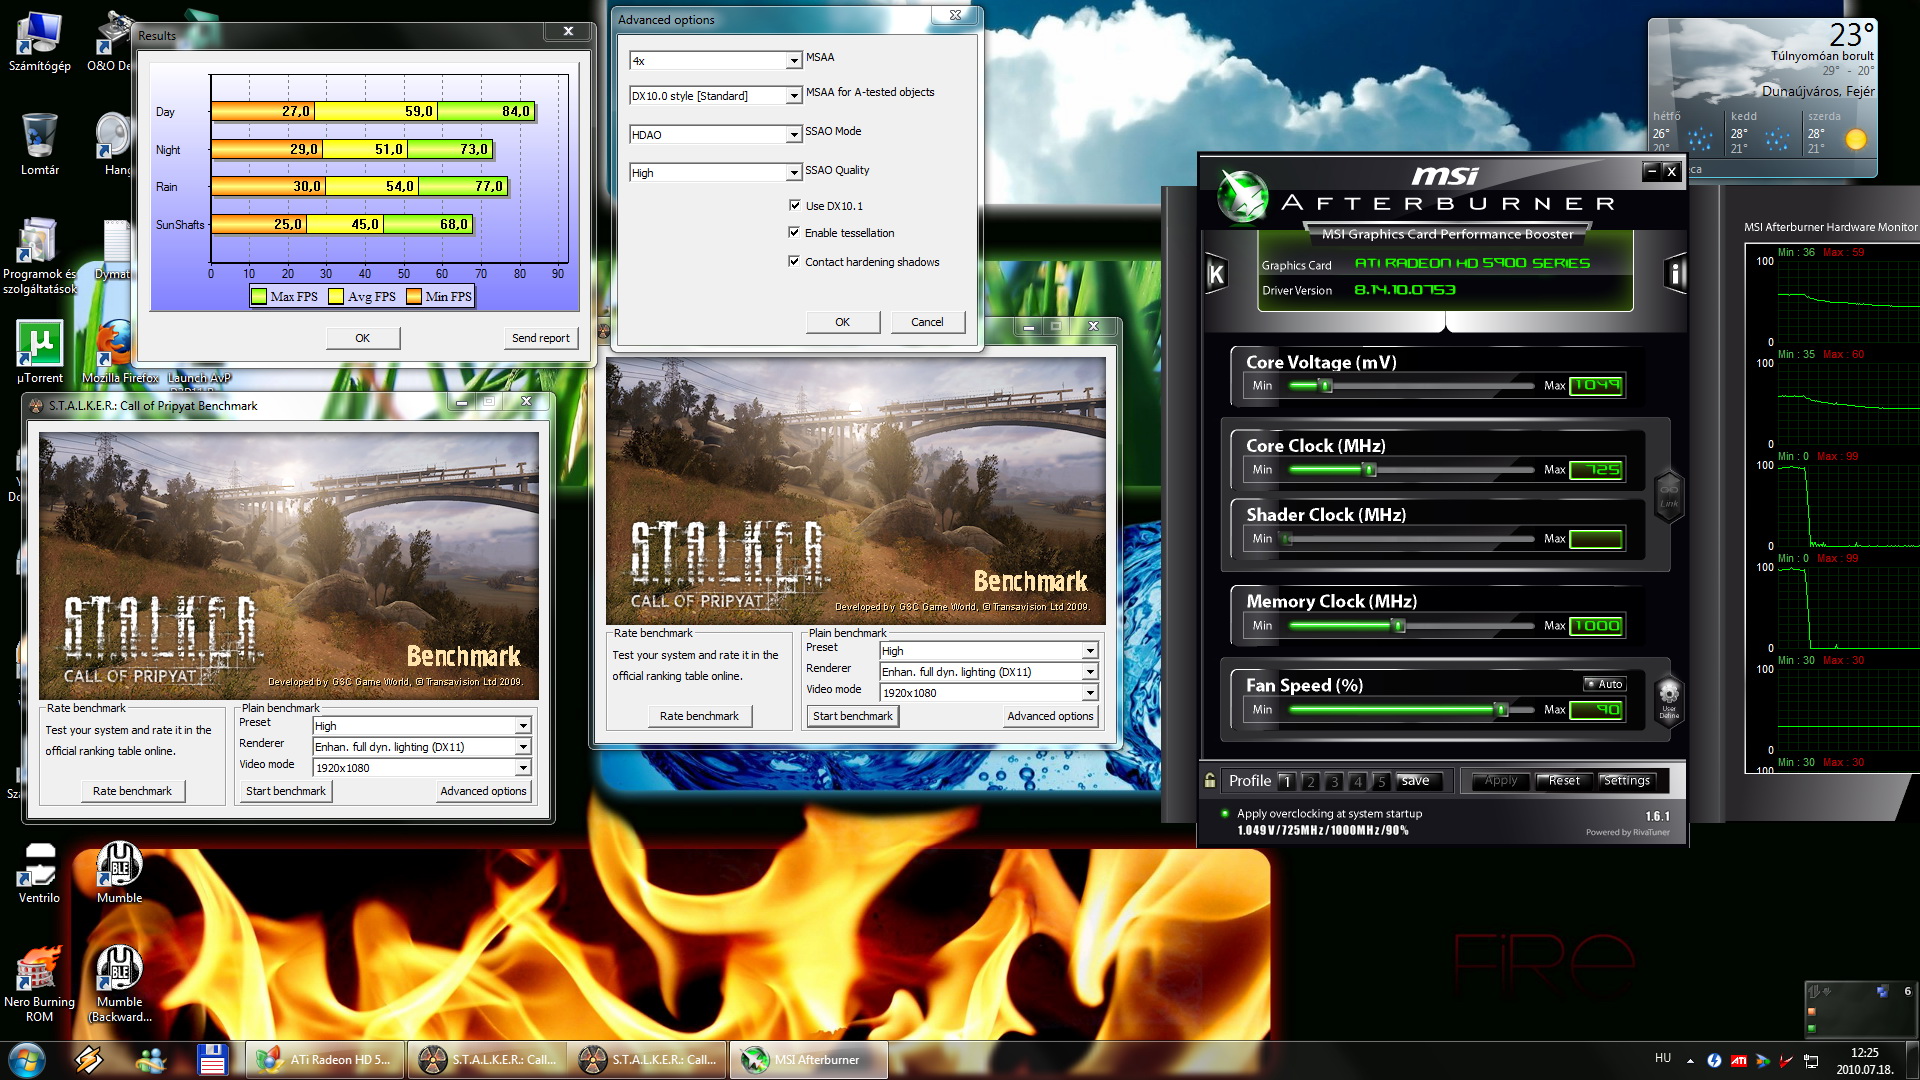1920x1080 pixels.
Task: Click OK in Advanced options dialog
Action: [x=843, y=322]
